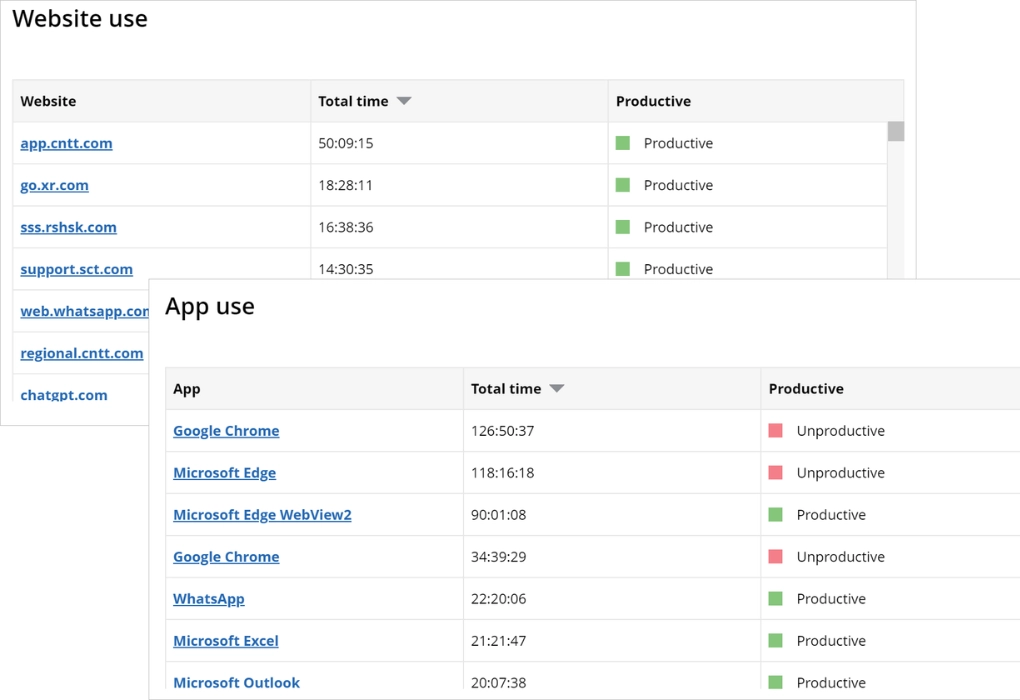Click the App column header
The image size is (1020, 700).
tap(187, 389)
